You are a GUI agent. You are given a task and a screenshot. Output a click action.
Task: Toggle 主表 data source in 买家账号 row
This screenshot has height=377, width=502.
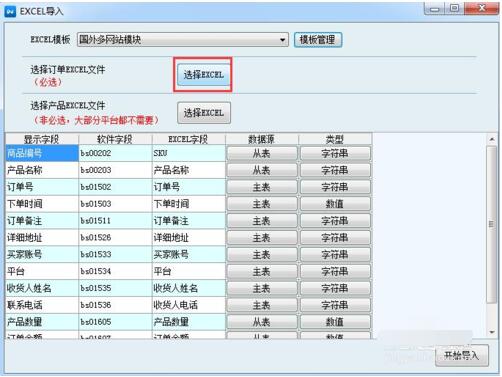coord(262,255)
